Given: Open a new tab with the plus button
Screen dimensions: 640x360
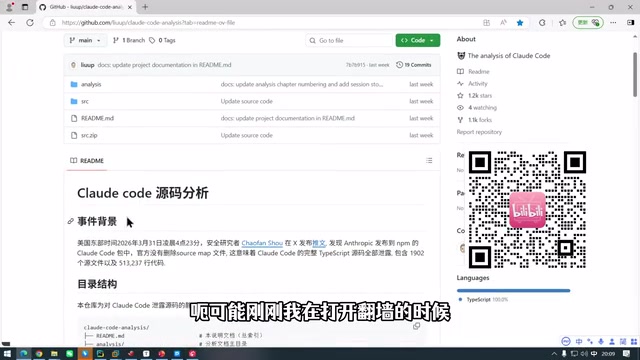Looking at the screenshot, I should (145, 7).
